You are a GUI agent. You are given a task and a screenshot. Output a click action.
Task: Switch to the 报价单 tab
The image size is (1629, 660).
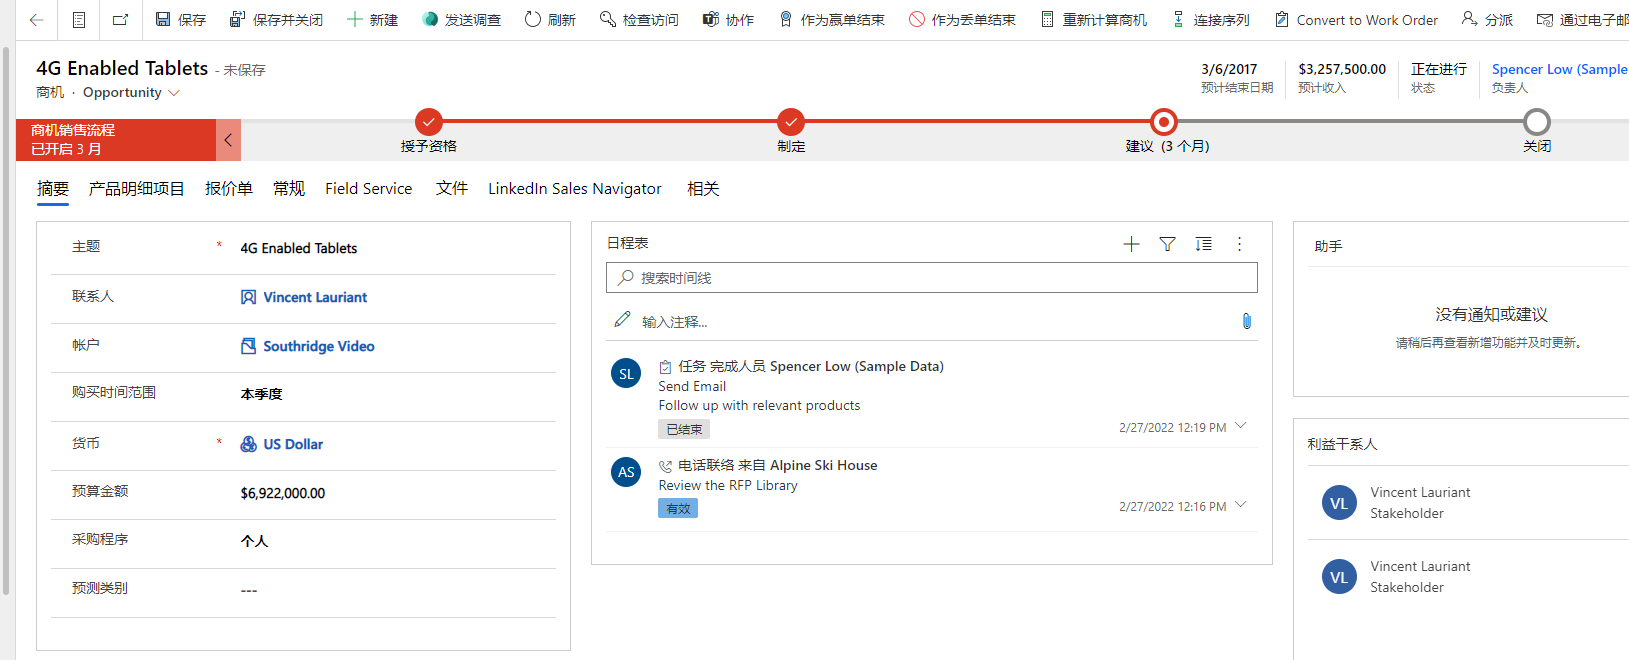click(229, 188)
